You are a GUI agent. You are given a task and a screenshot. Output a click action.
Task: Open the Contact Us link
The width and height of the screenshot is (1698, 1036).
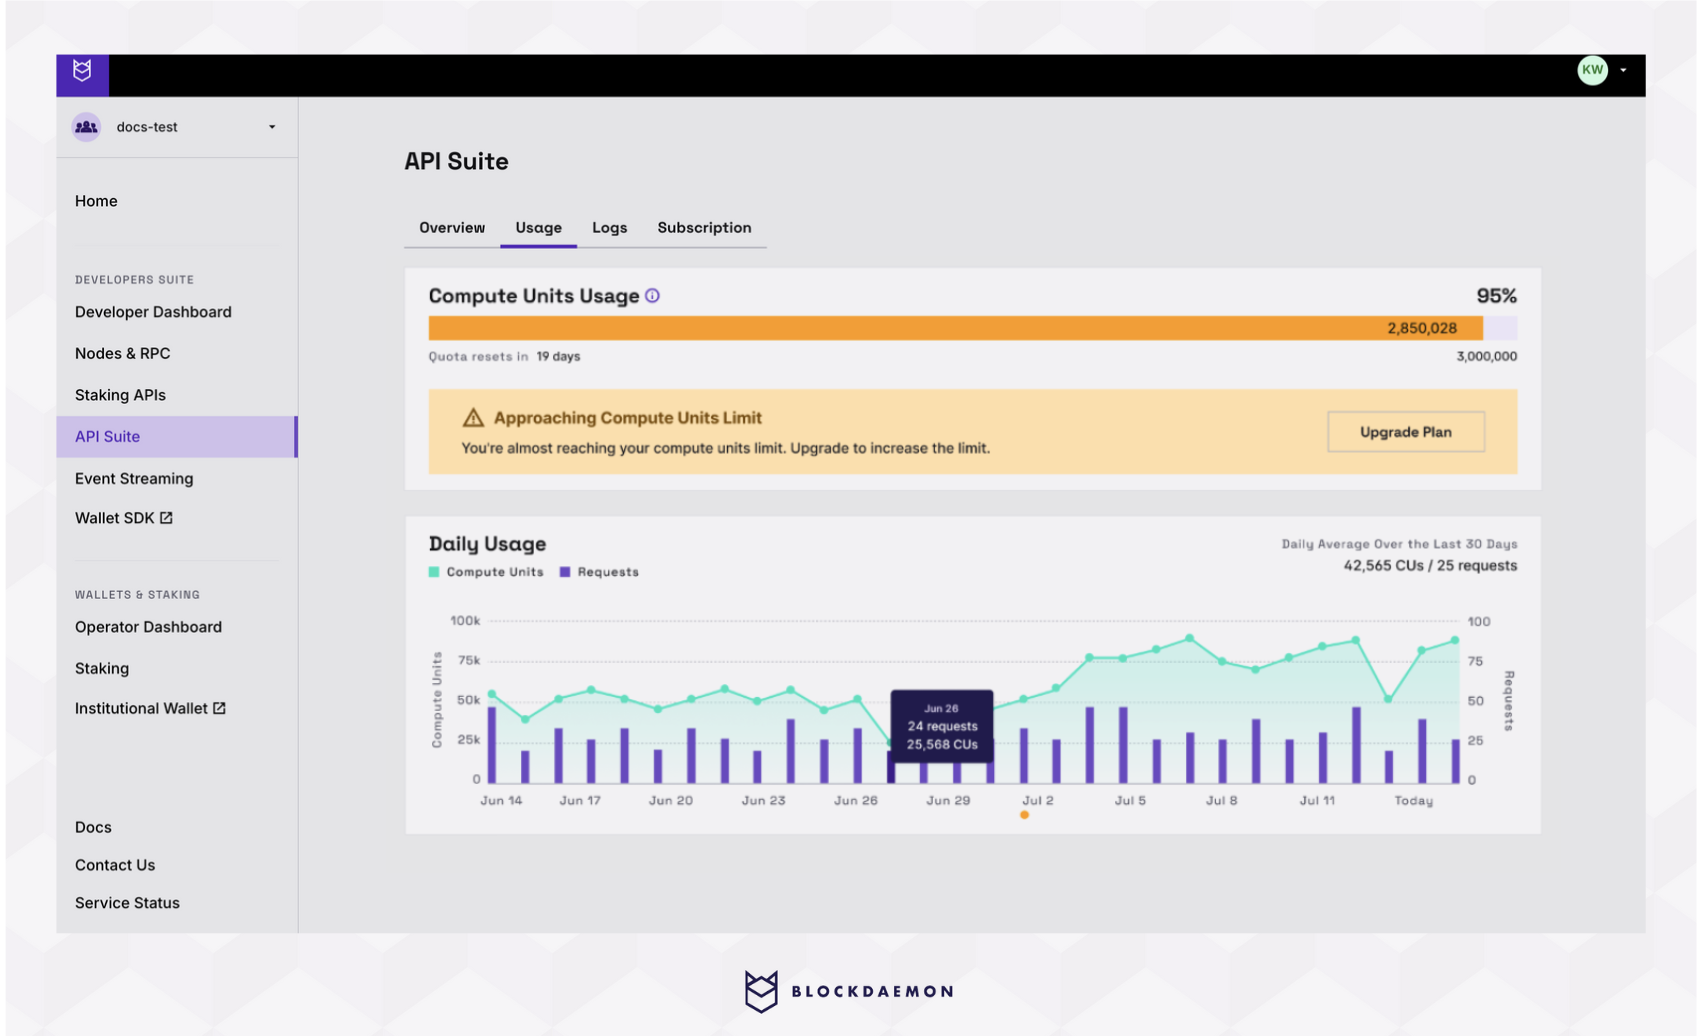pyautogui.click(x=115, y=865)
